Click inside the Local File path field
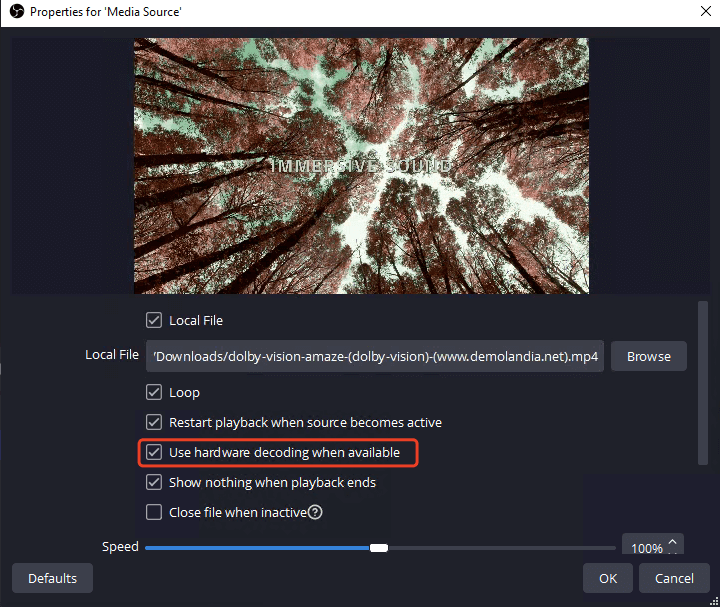 click(x=375, y=356)
